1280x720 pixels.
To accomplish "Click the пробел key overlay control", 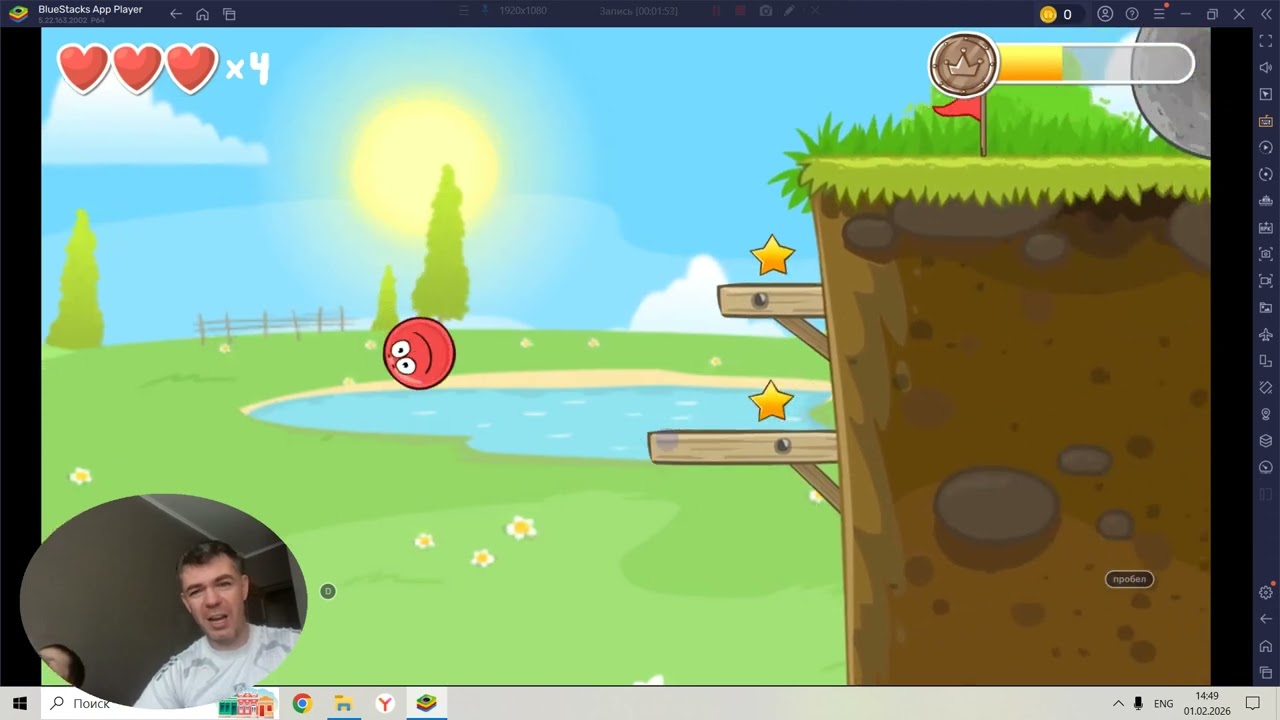I will click(1129, 579).
